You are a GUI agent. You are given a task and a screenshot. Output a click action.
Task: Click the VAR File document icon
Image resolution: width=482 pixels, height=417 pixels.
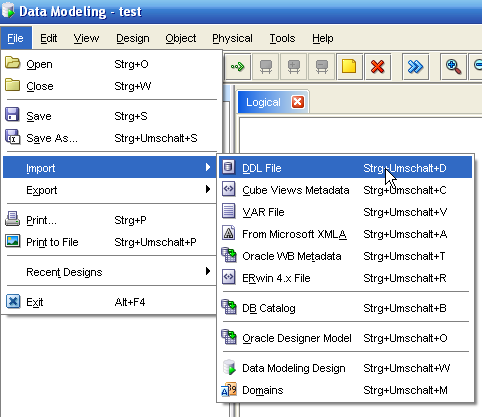click(229, 211)
